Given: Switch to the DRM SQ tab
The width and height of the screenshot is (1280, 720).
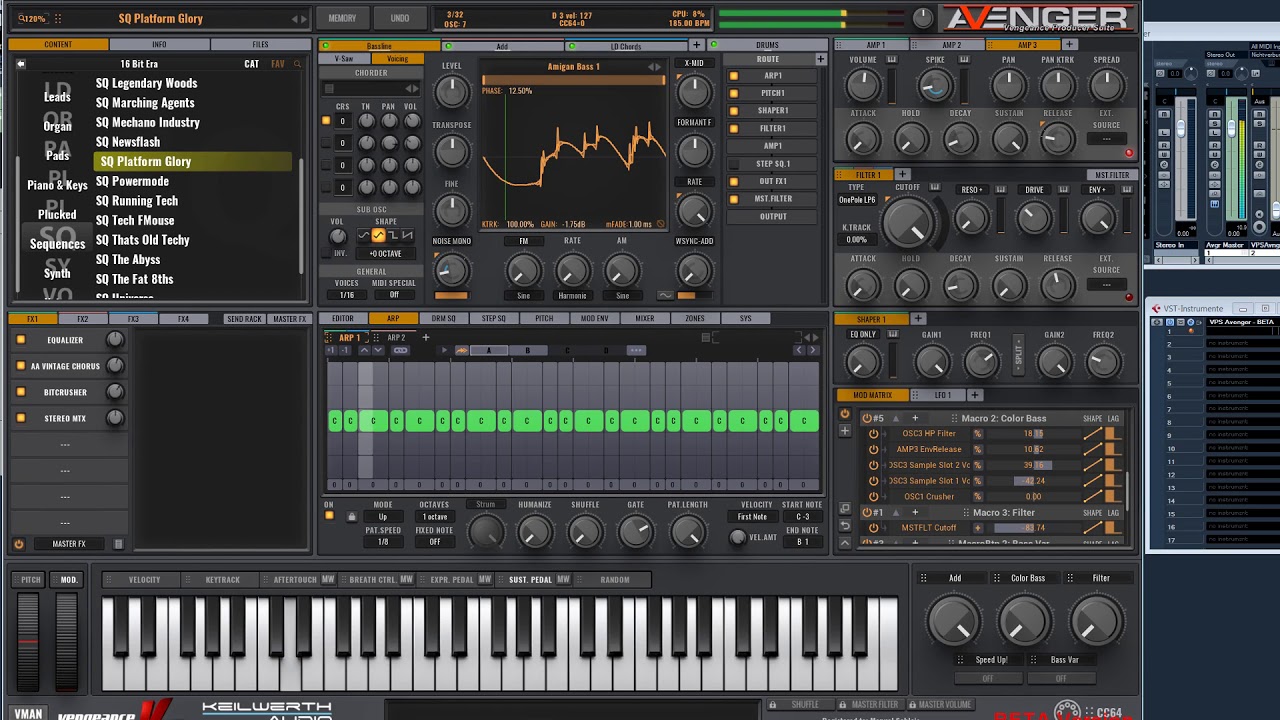Looking at the screenshot, I should pyautogui.click(x=443, y=319).
